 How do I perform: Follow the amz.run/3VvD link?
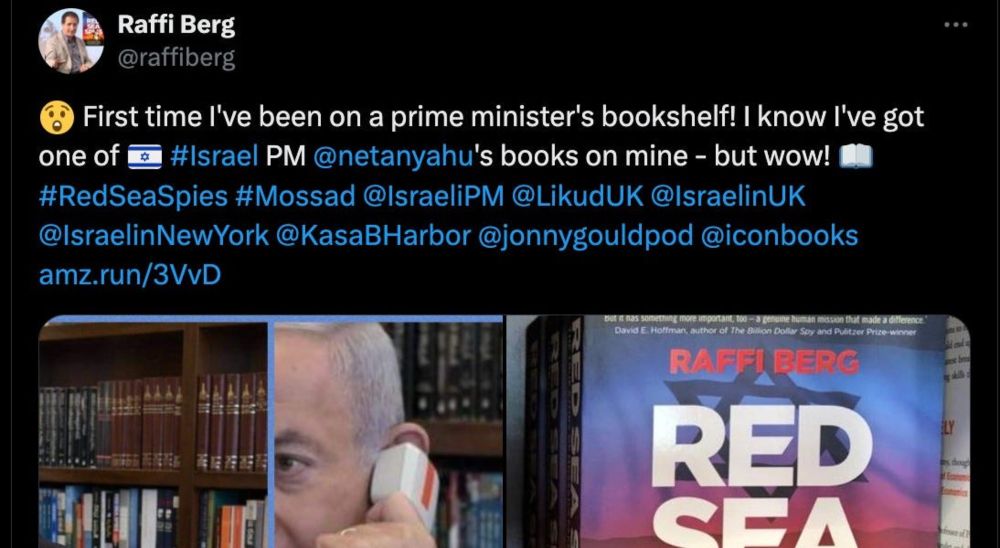[130, 276]
